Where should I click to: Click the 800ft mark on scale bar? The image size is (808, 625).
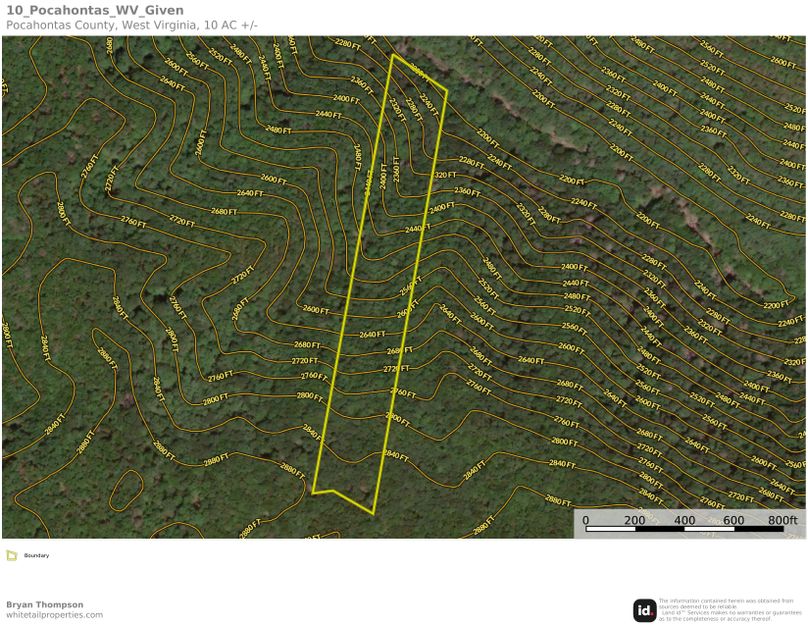click(x=785, y=520)
